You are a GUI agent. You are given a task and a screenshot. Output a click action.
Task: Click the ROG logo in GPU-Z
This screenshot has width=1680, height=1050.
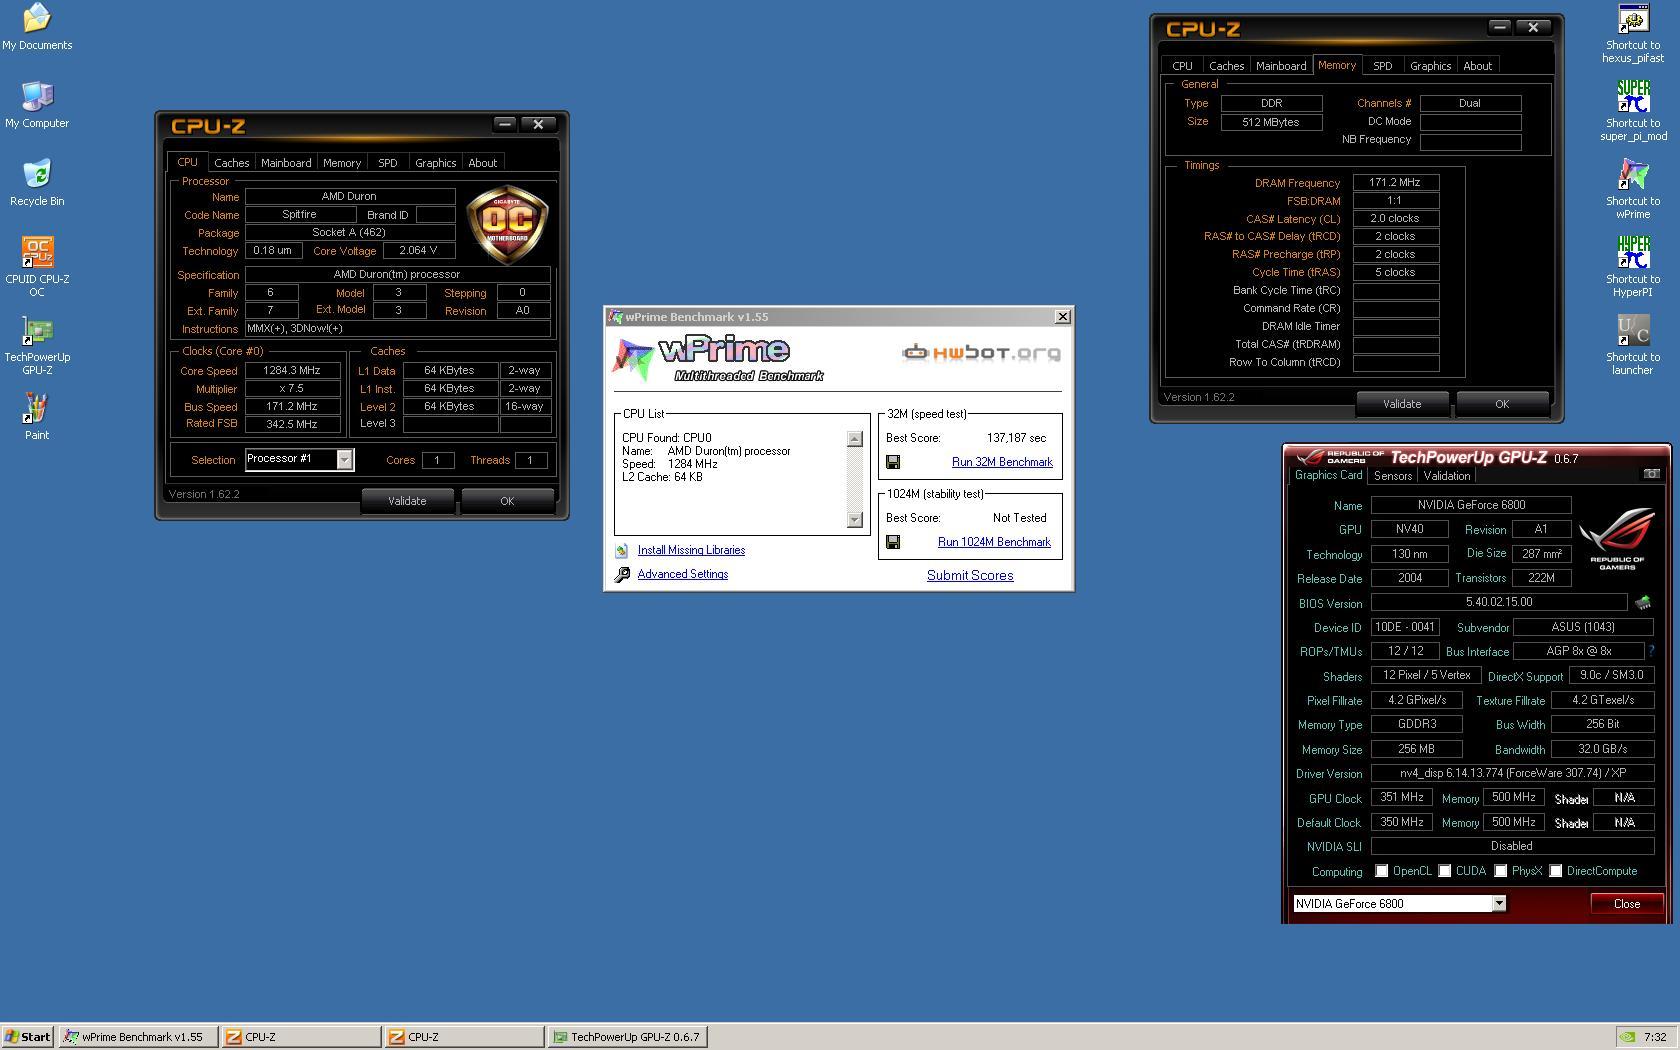pos(1616,538)
